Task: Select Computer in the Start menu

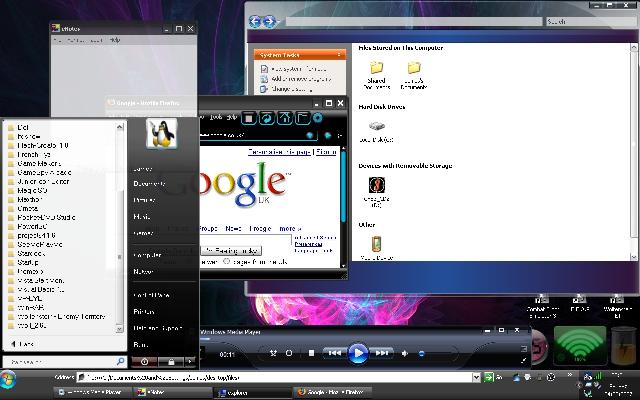Action: point(147,255)
